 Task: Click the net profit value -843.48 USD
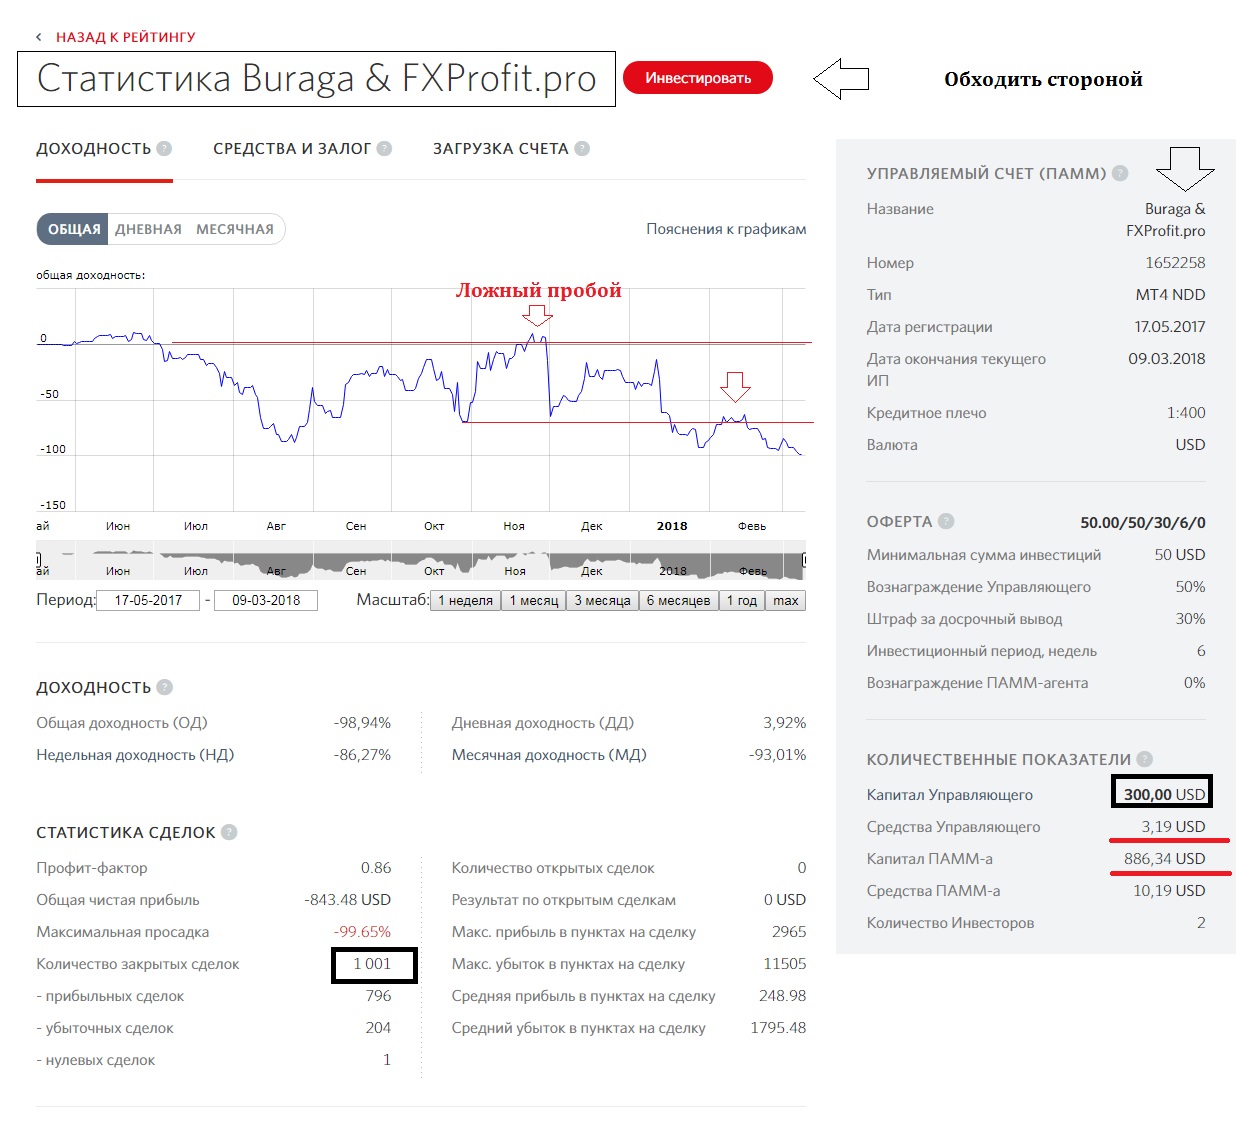pos(347,900)
